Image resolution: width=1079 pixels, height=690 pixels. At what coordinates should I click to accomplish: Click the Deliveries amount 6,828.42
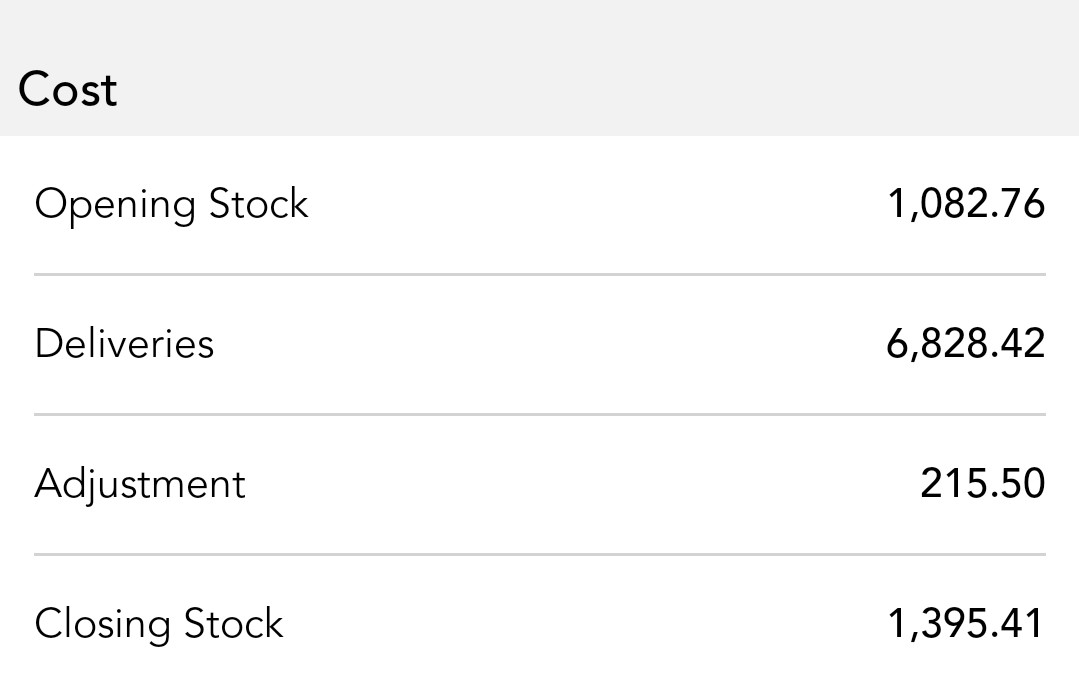click(965, 344)
